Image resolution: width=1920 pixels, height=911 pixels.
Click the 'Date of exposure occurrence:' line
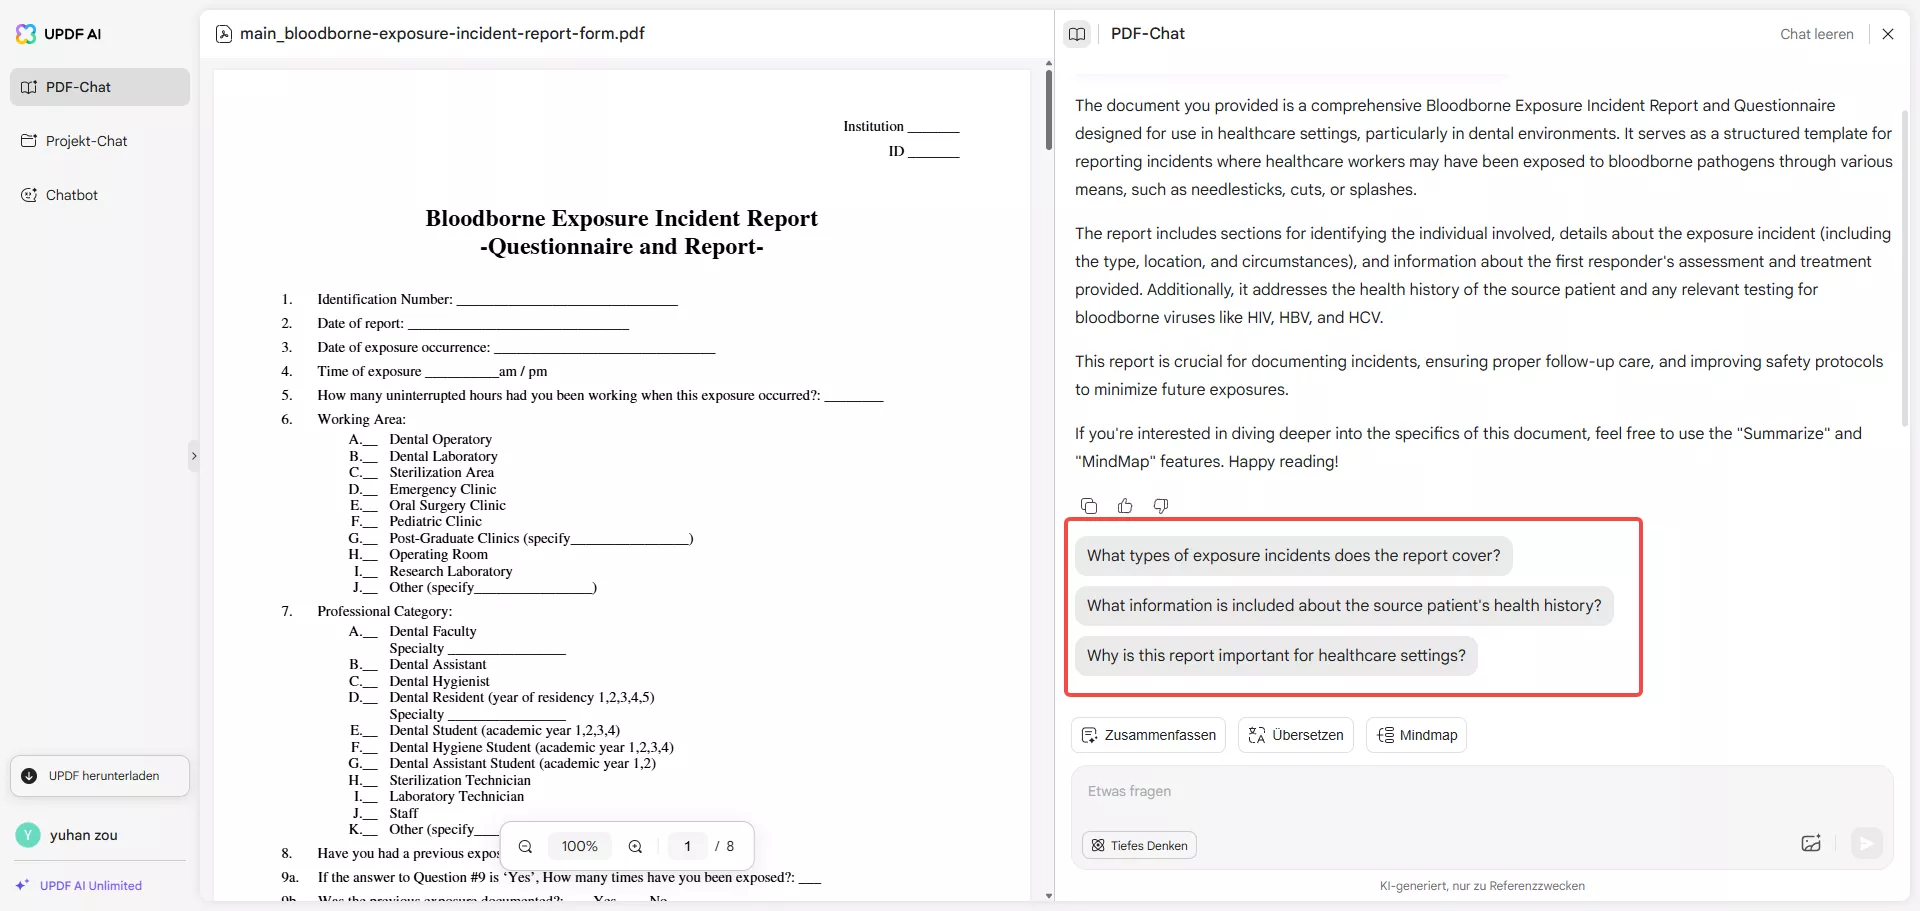click(x=516, y=347)
